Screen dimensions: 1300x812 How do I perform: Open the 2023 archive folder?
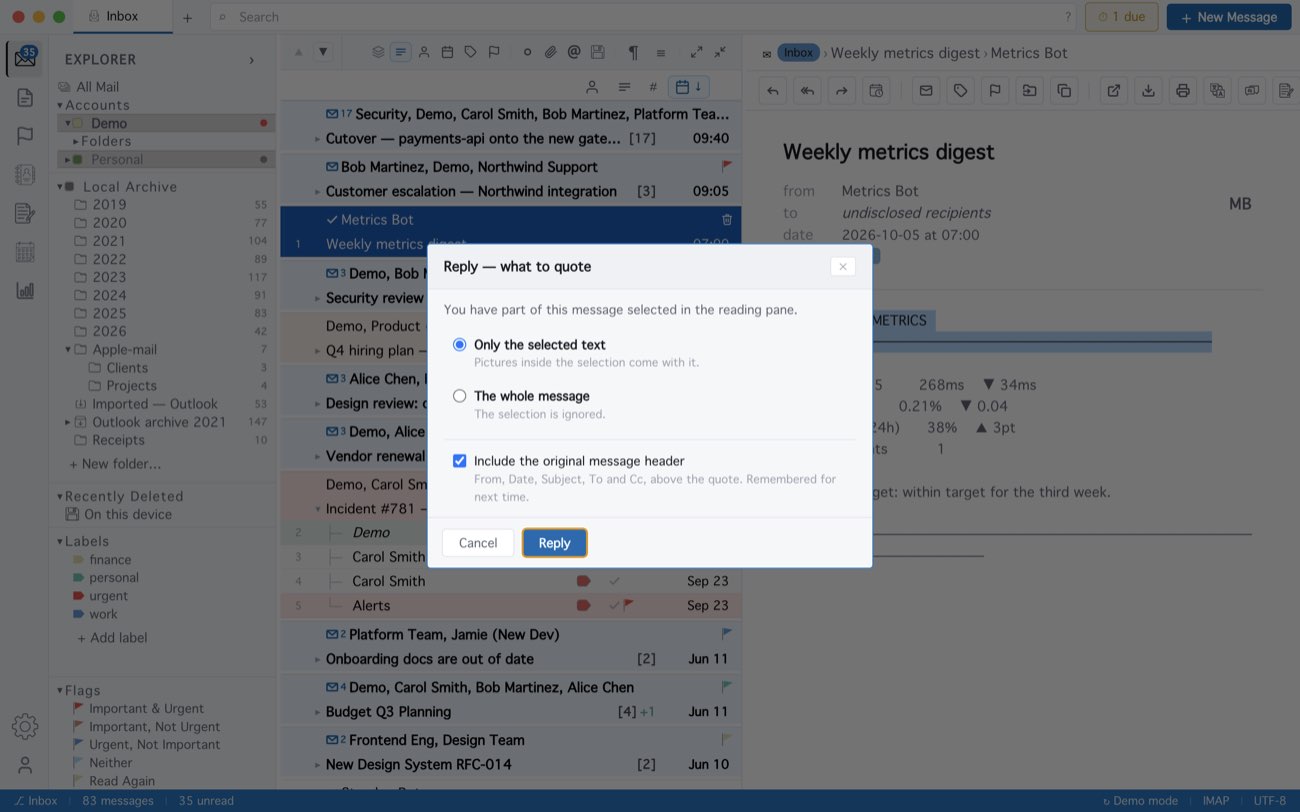point(109,277)
